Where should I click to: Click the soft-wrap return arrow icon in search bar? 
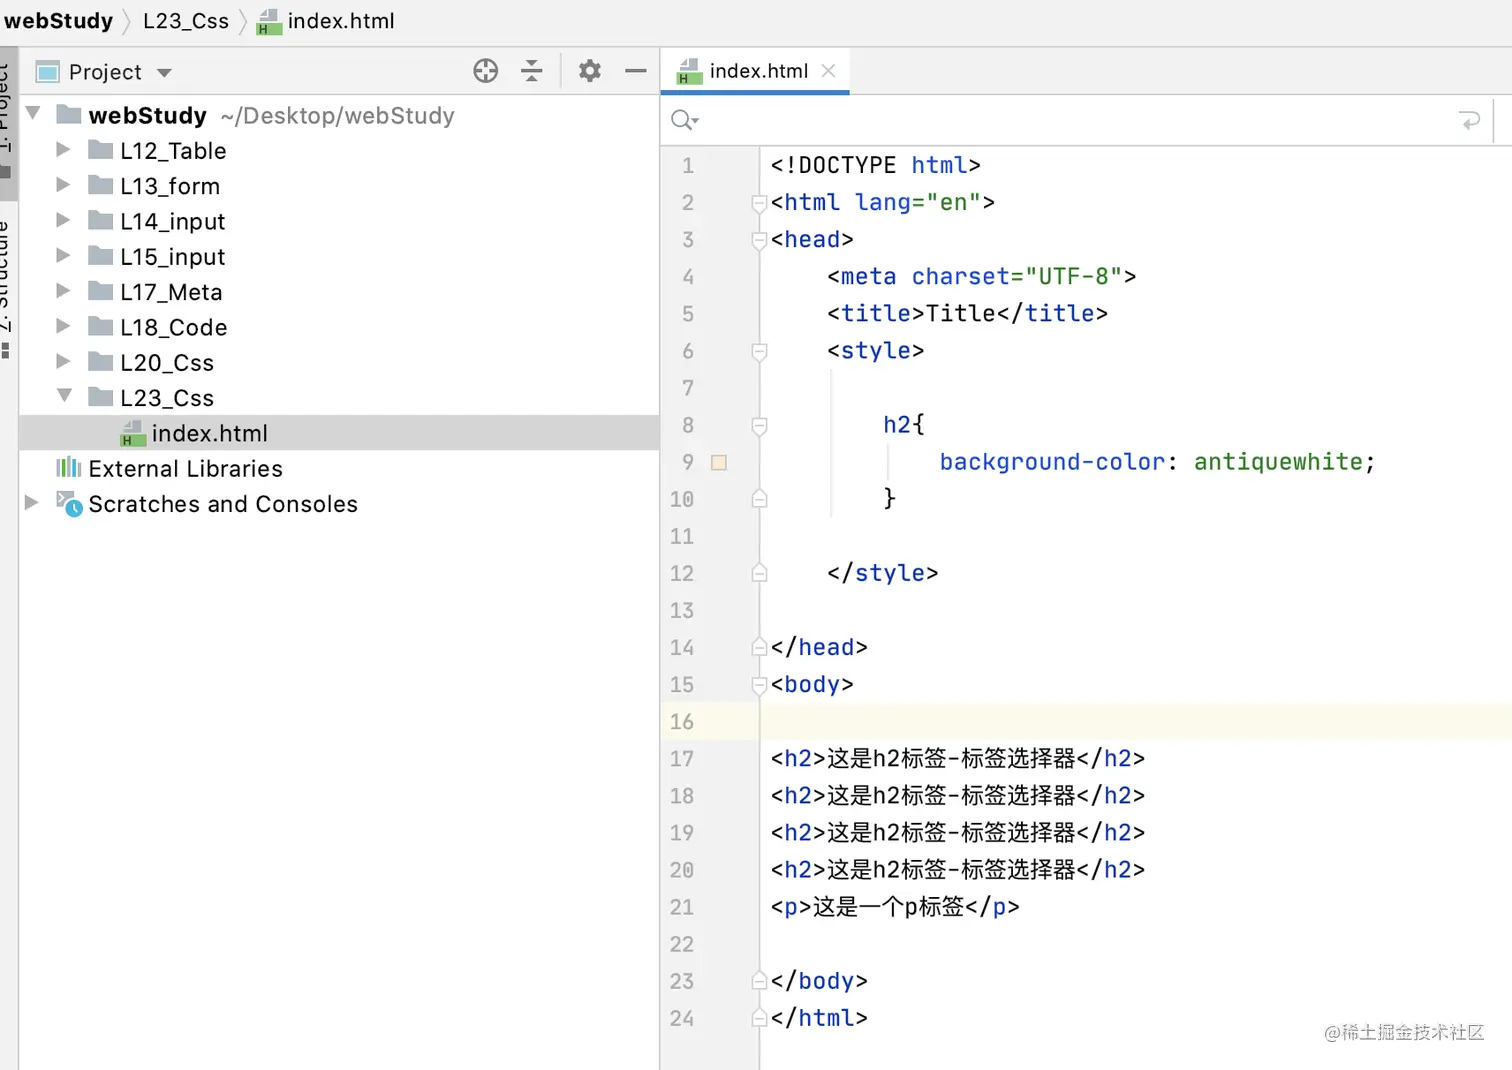point(1469,121)
